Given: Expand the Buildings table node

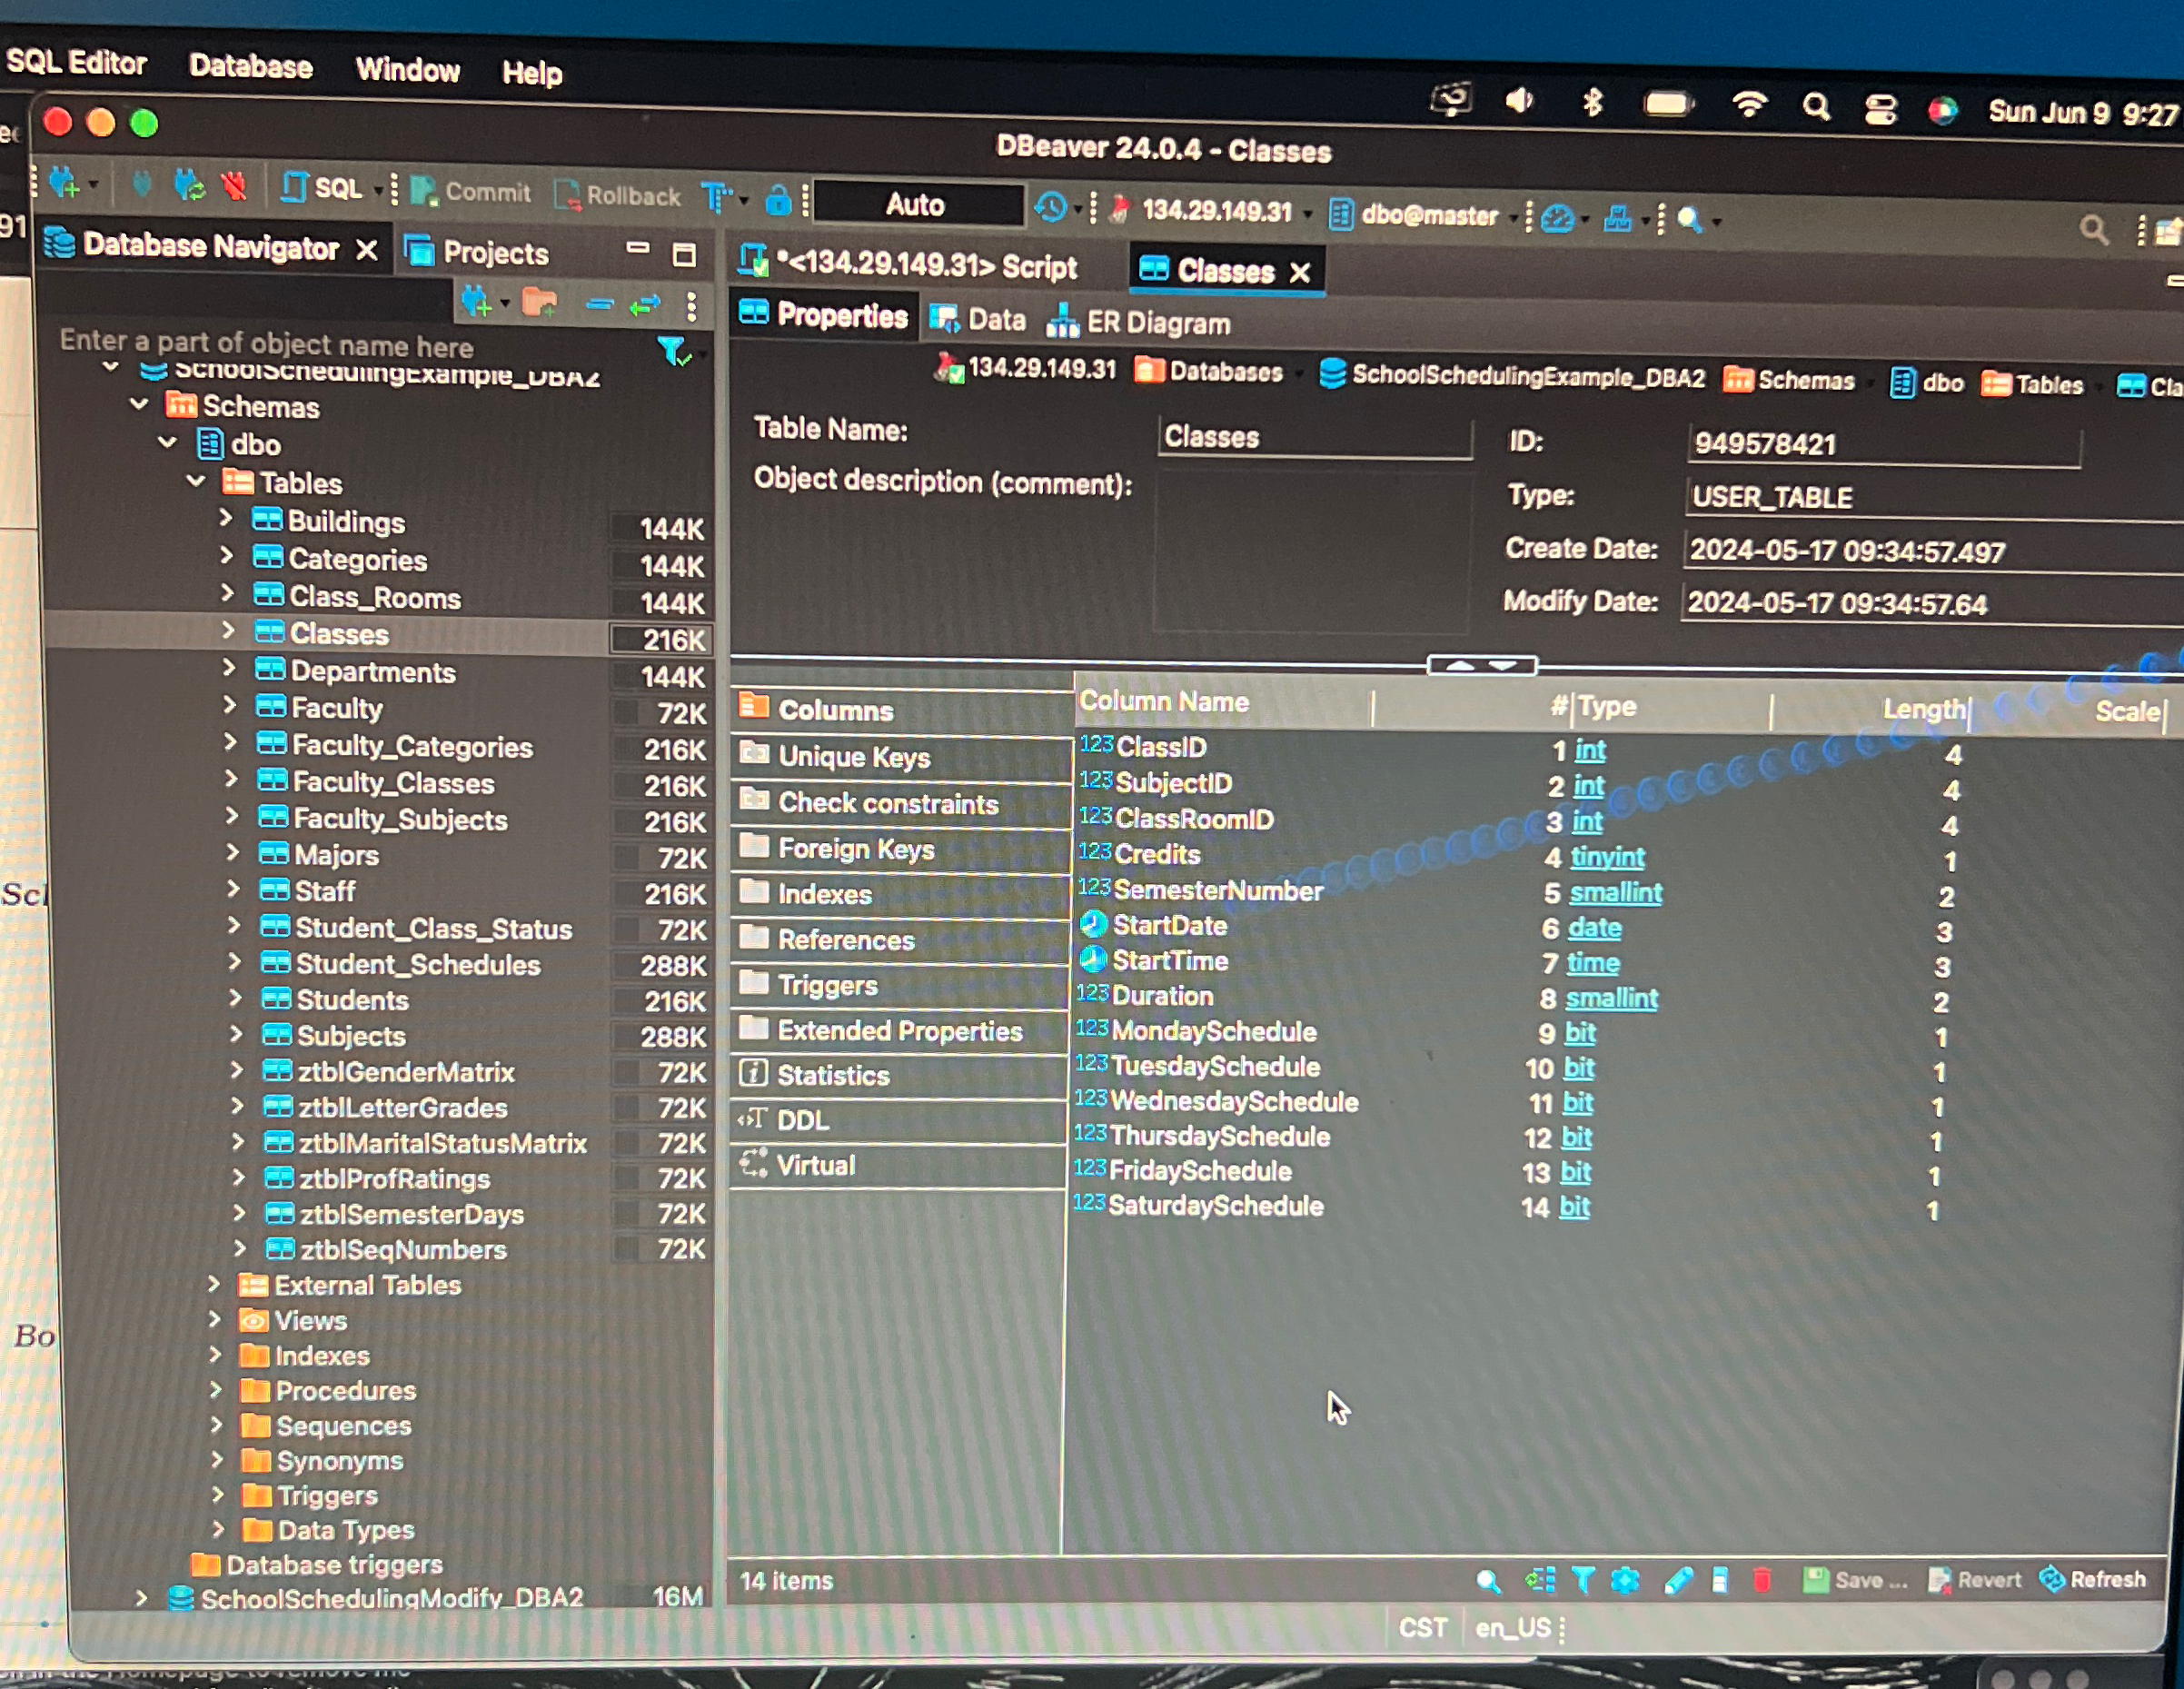Looking at the screenshot, I should point(227,519).
